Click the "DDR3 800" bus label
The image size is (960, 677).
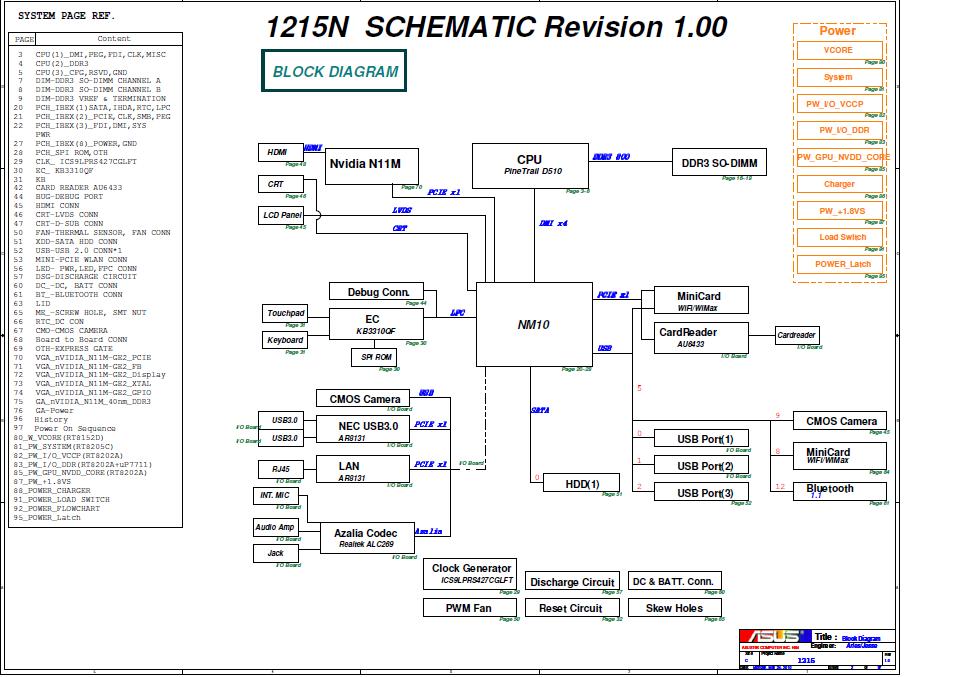[611, 157]
